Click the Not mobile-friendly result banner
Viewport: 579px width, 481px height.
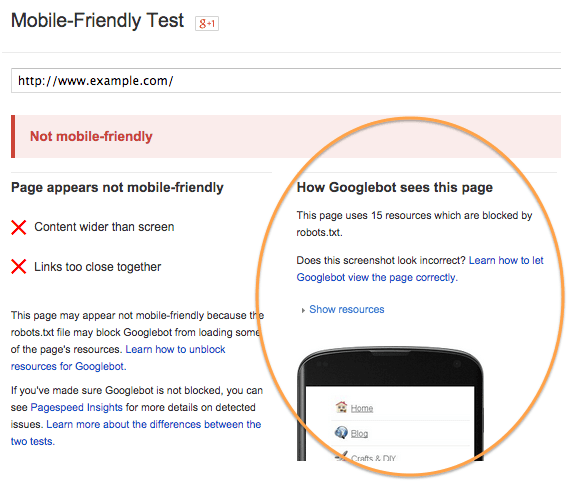(x=286, y=137)
